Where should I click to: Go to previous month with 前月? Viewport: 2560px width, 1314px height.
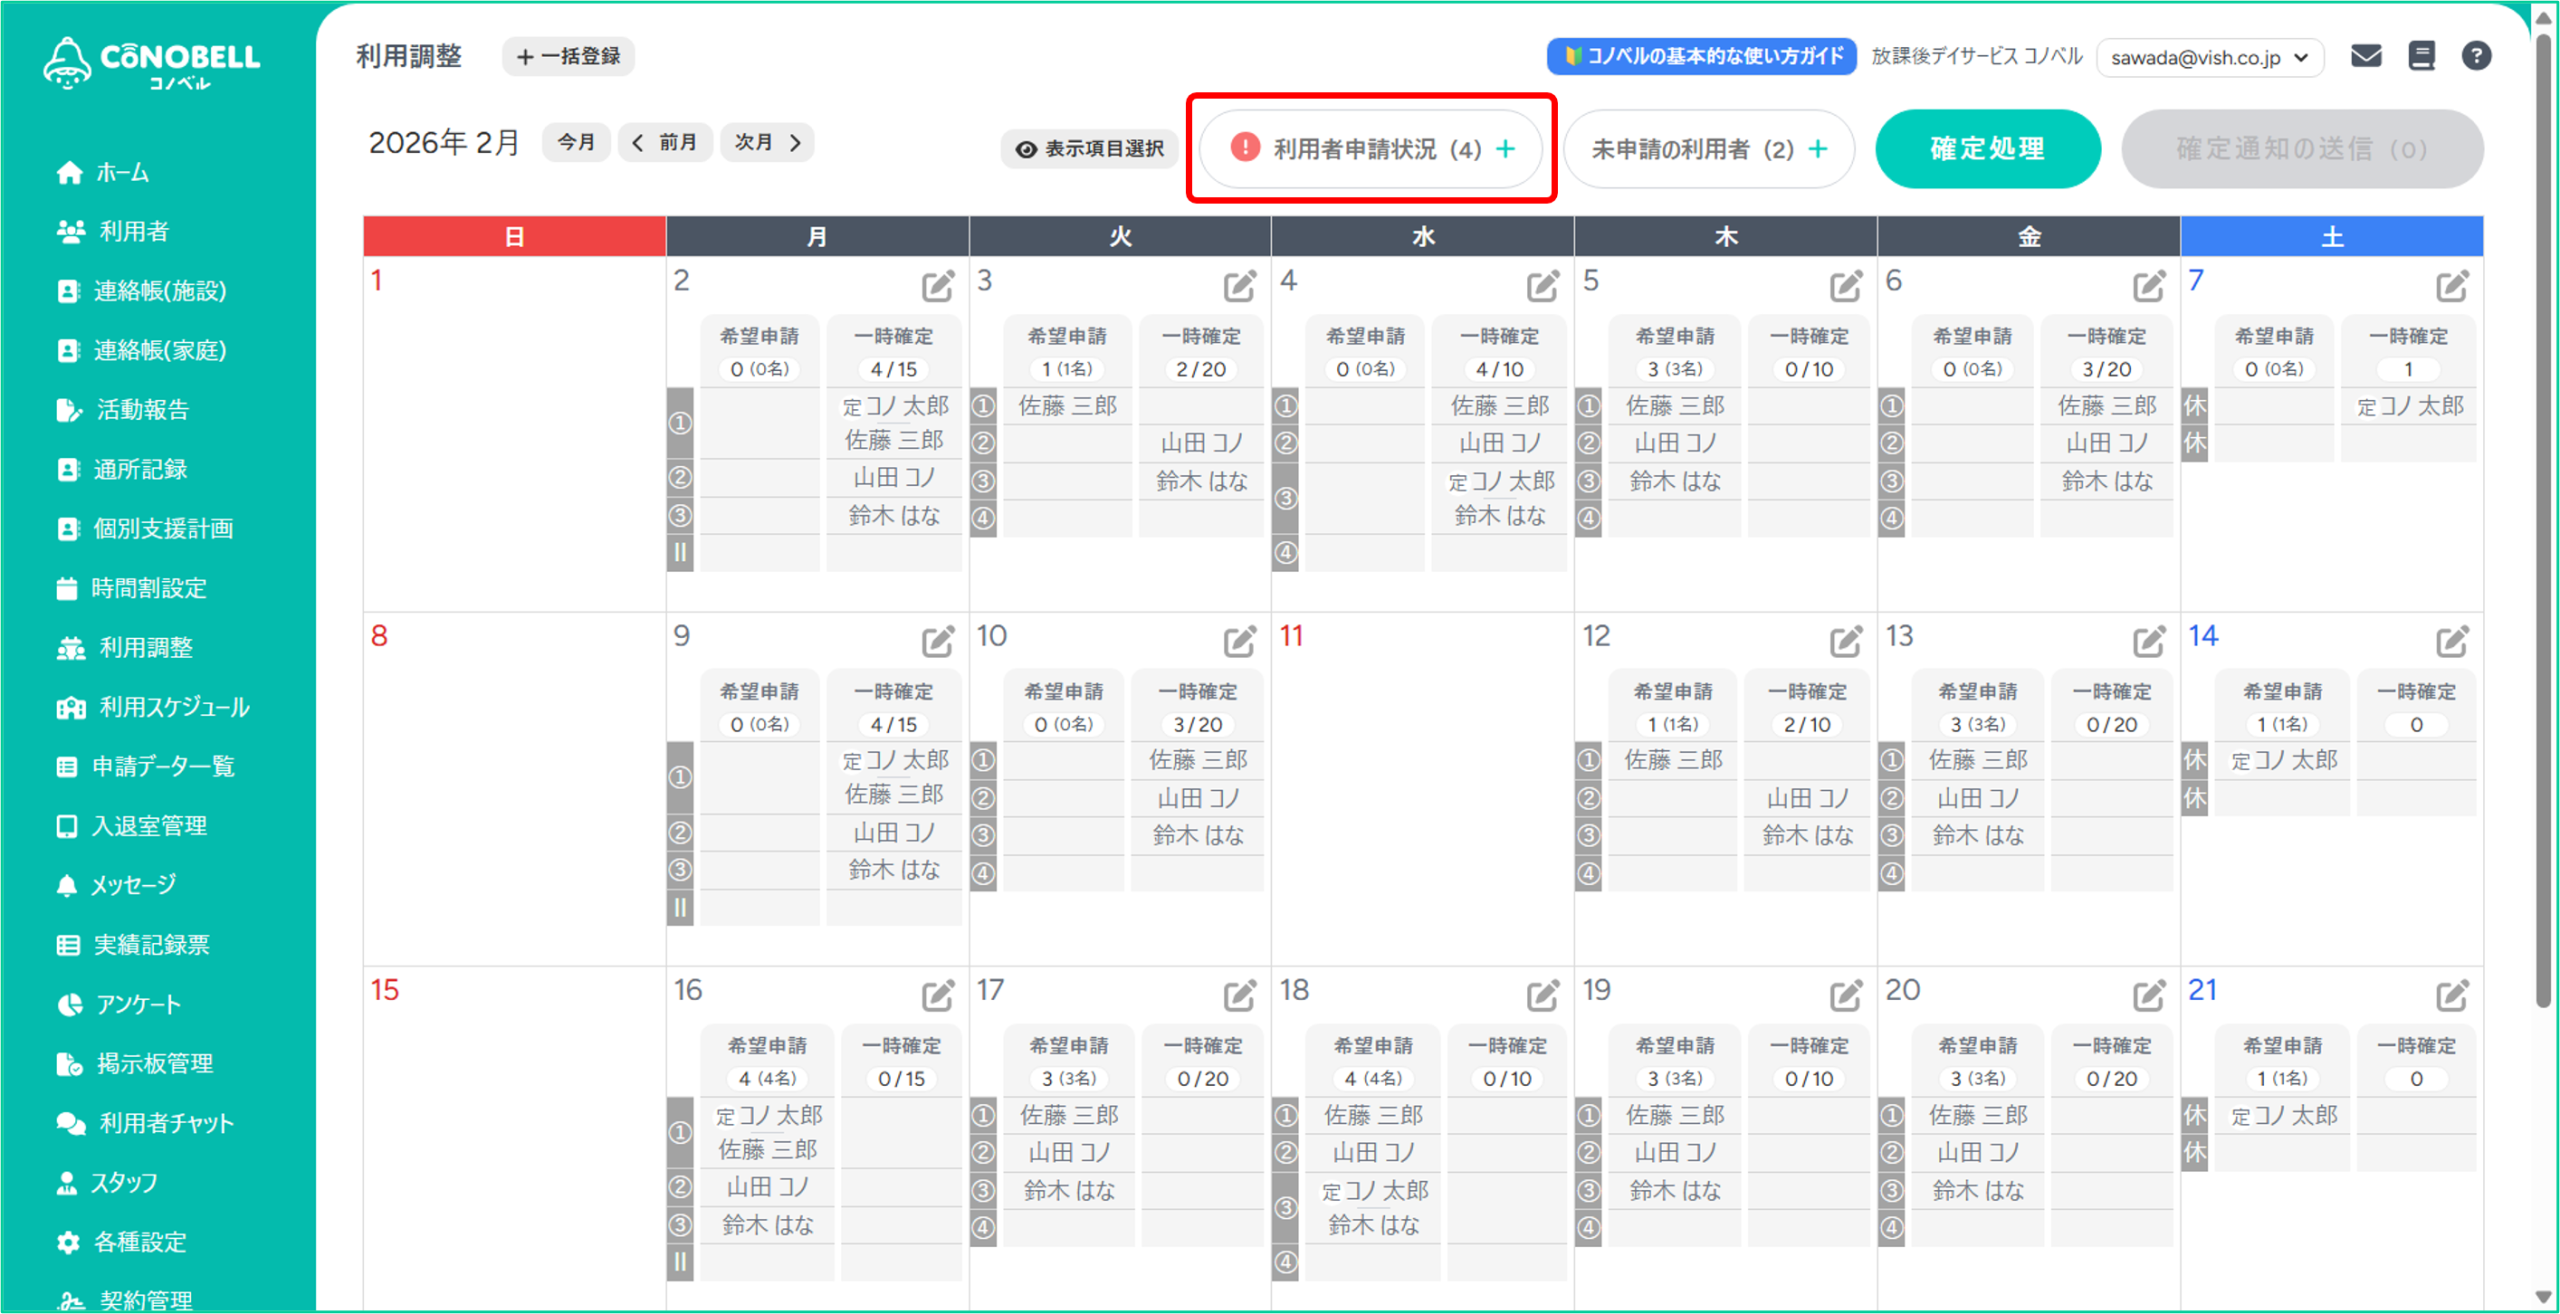click(665, 142)
